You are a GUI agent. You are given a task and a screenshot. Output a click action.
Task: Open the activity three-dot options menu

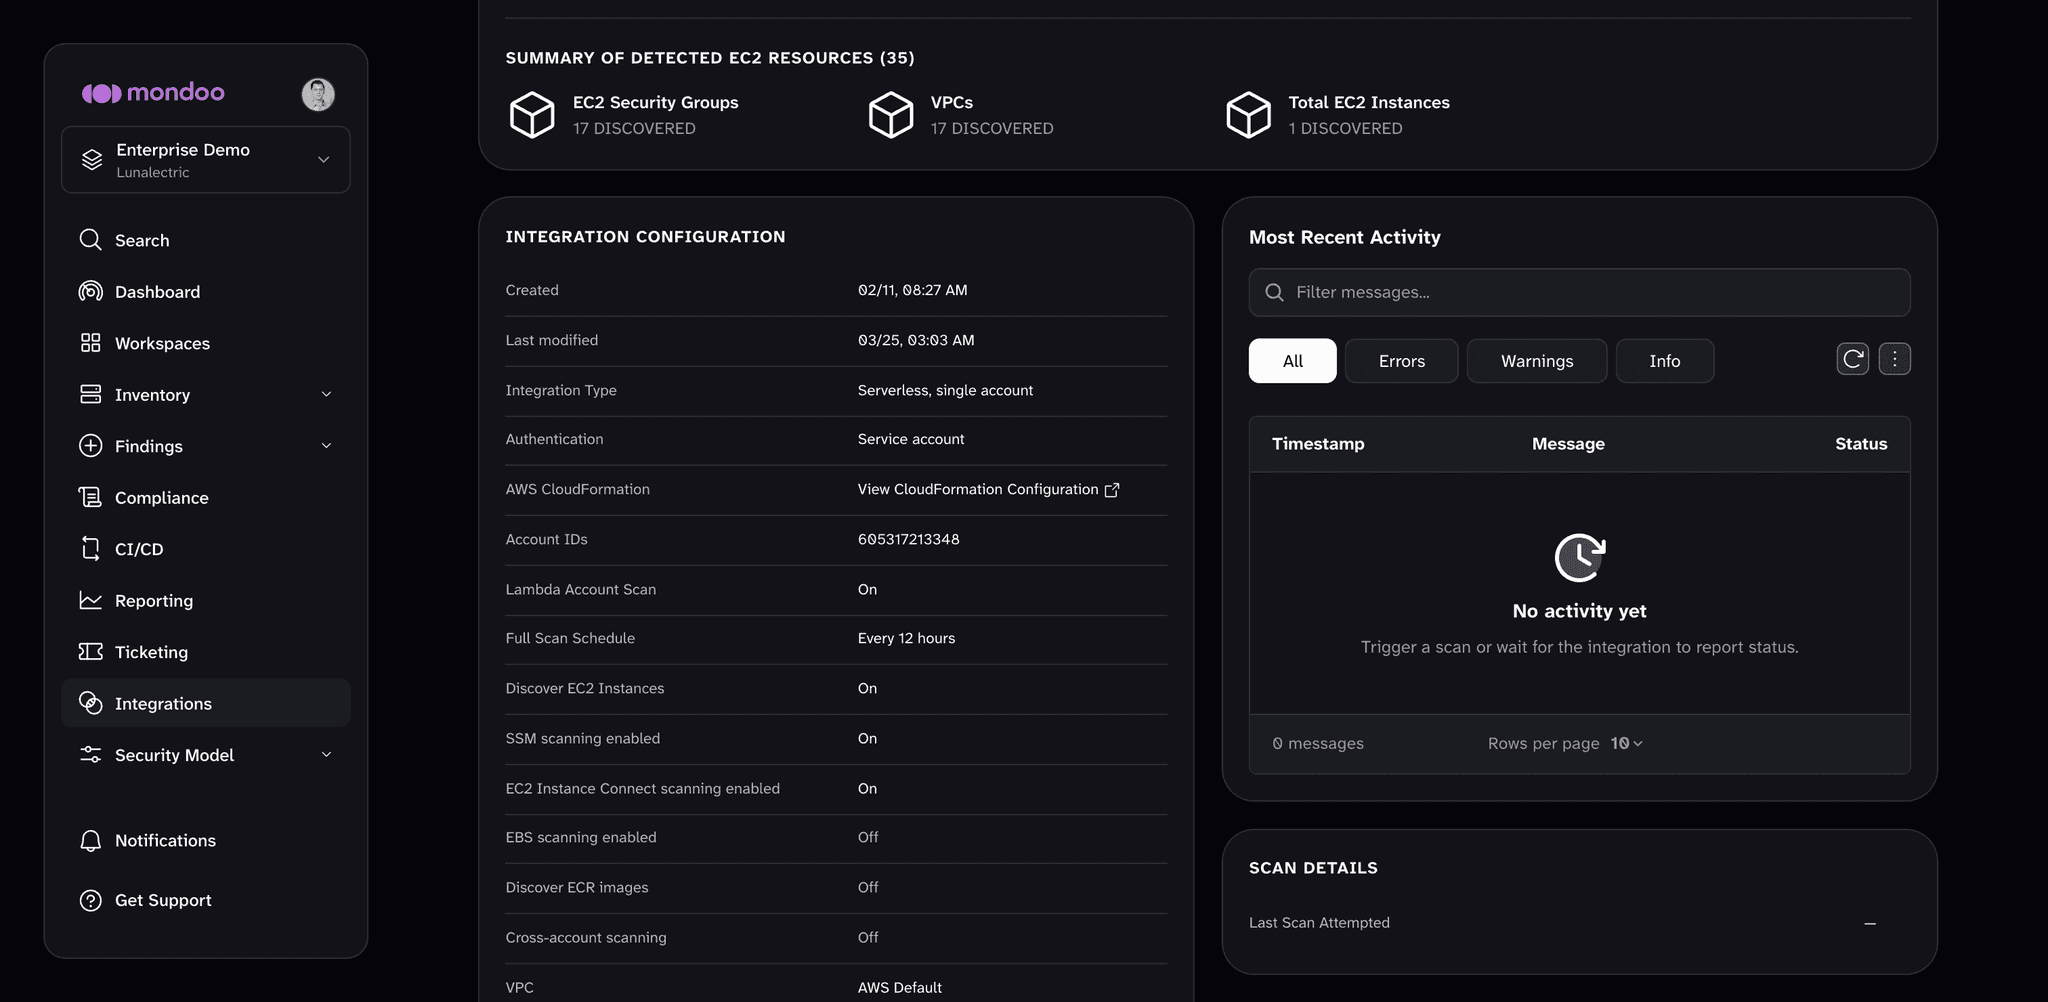click(x=1894, y=359)
